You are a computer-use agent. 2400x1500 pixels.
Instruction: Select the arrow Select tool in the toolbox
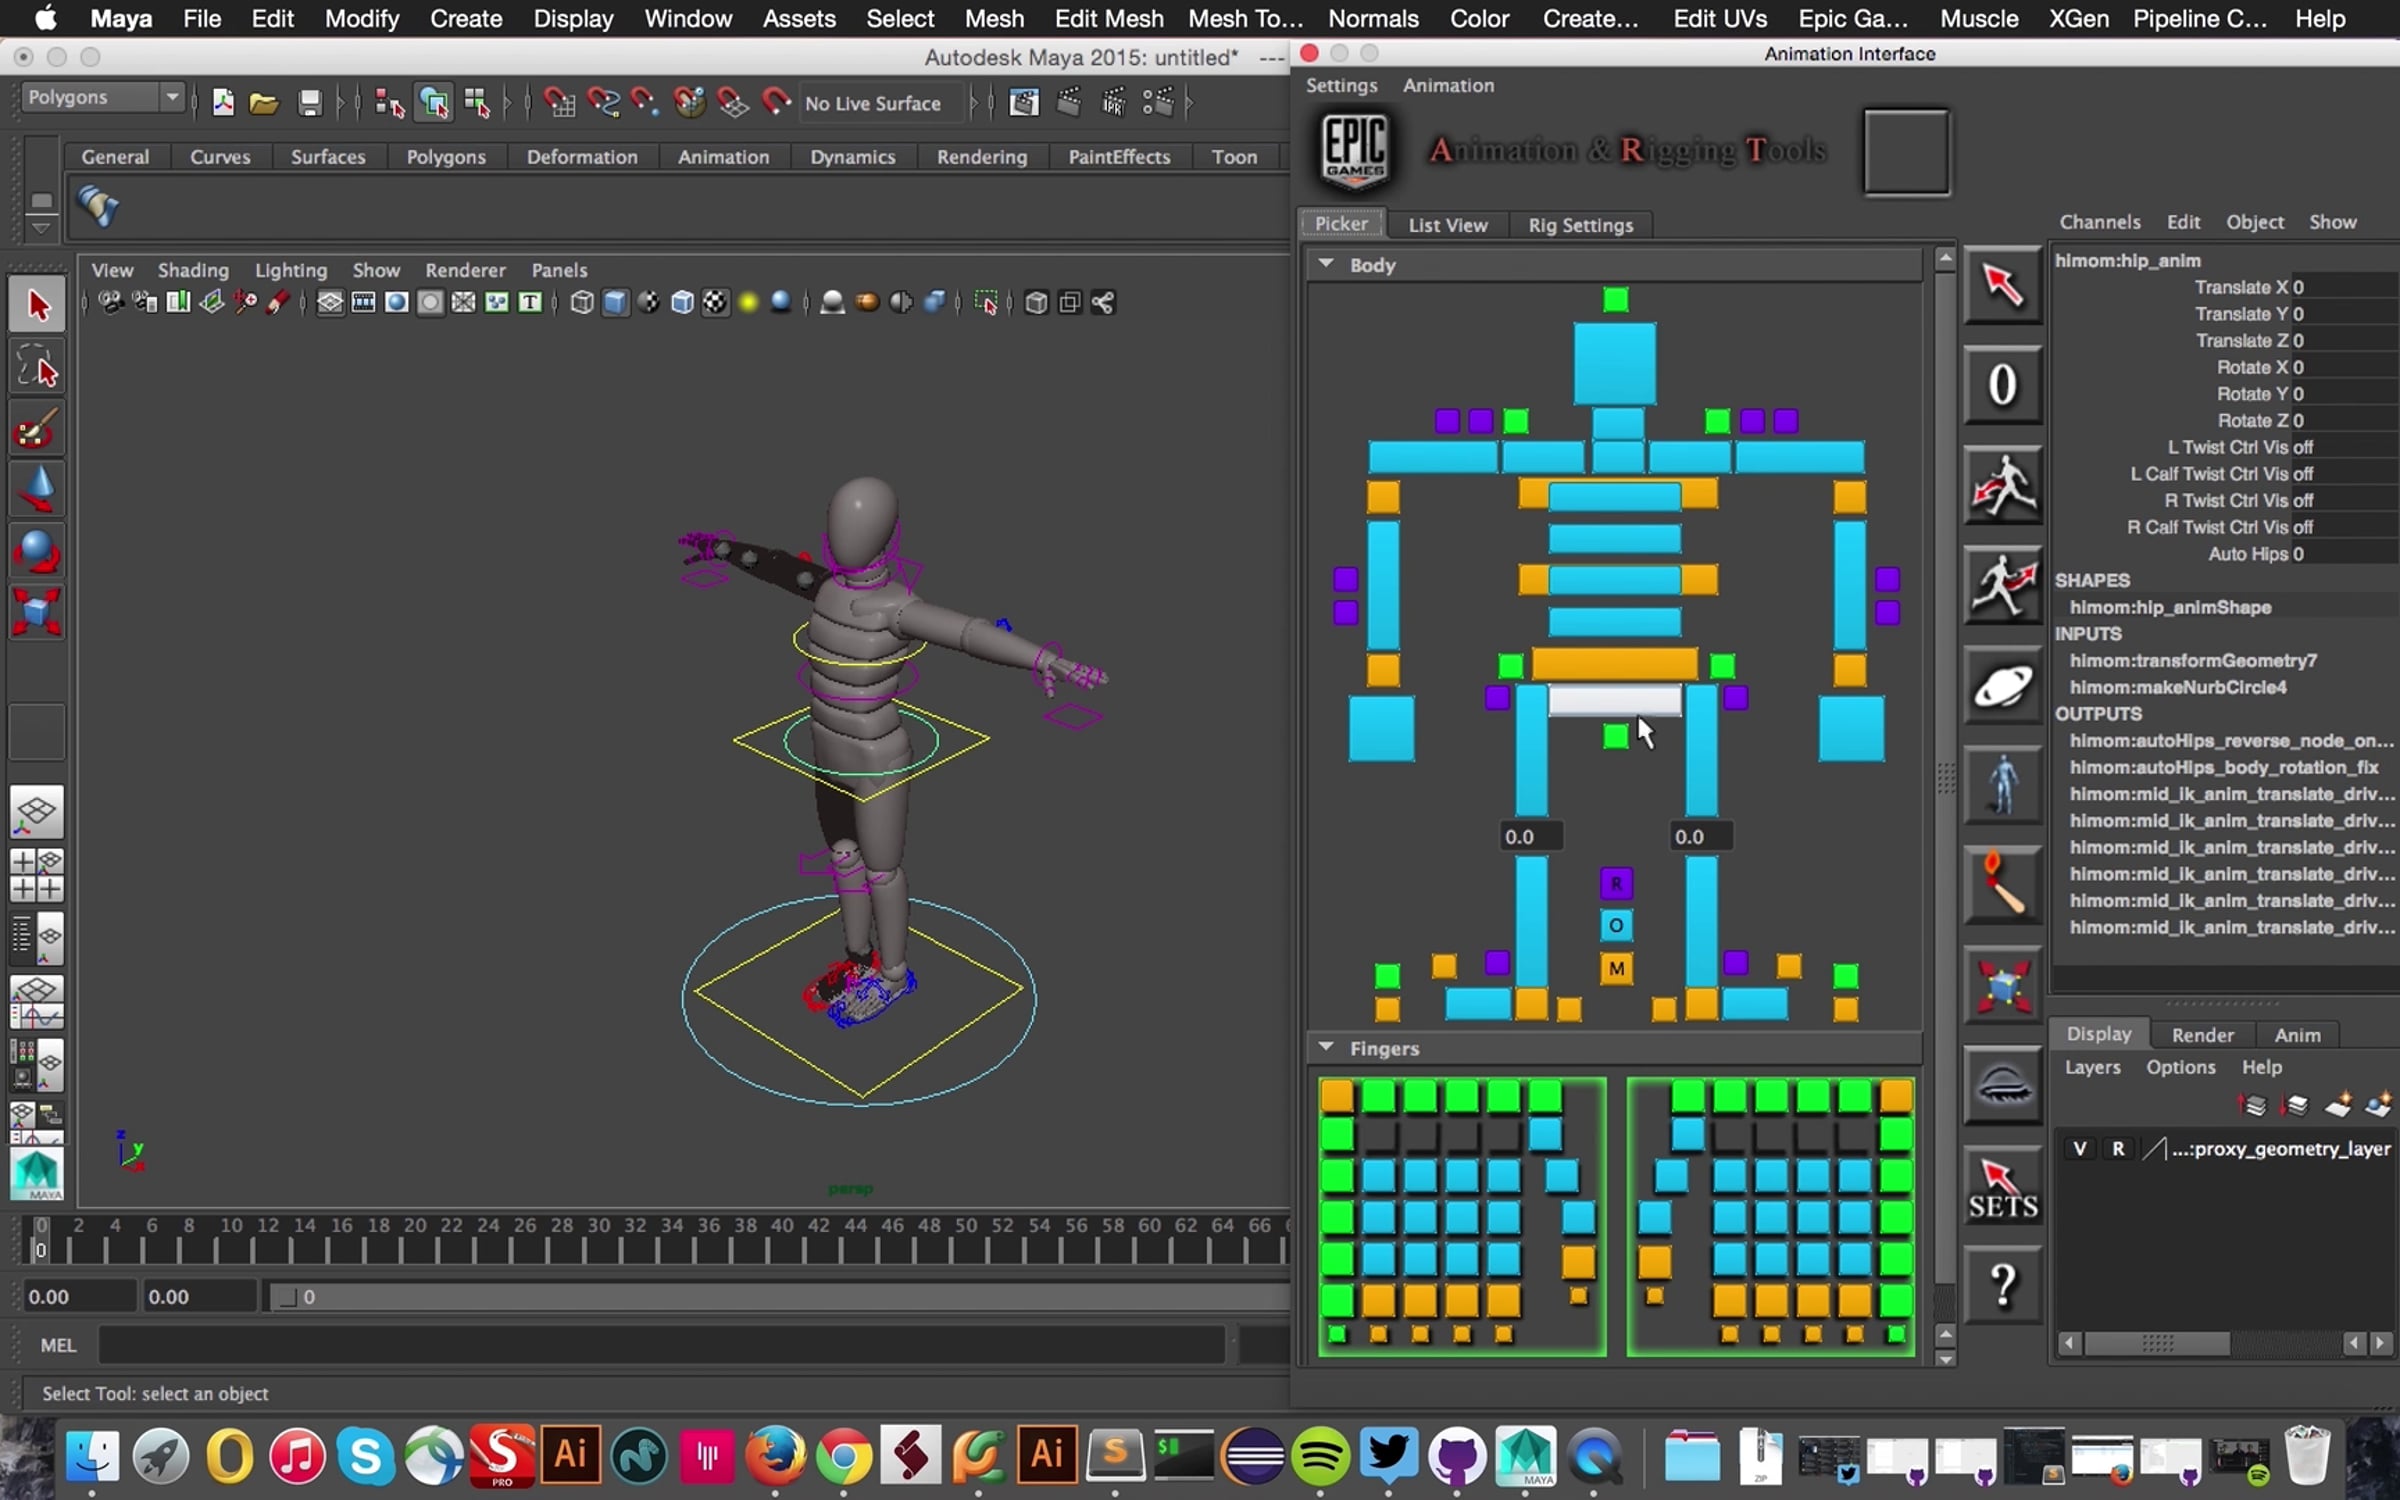pos(37,305)
